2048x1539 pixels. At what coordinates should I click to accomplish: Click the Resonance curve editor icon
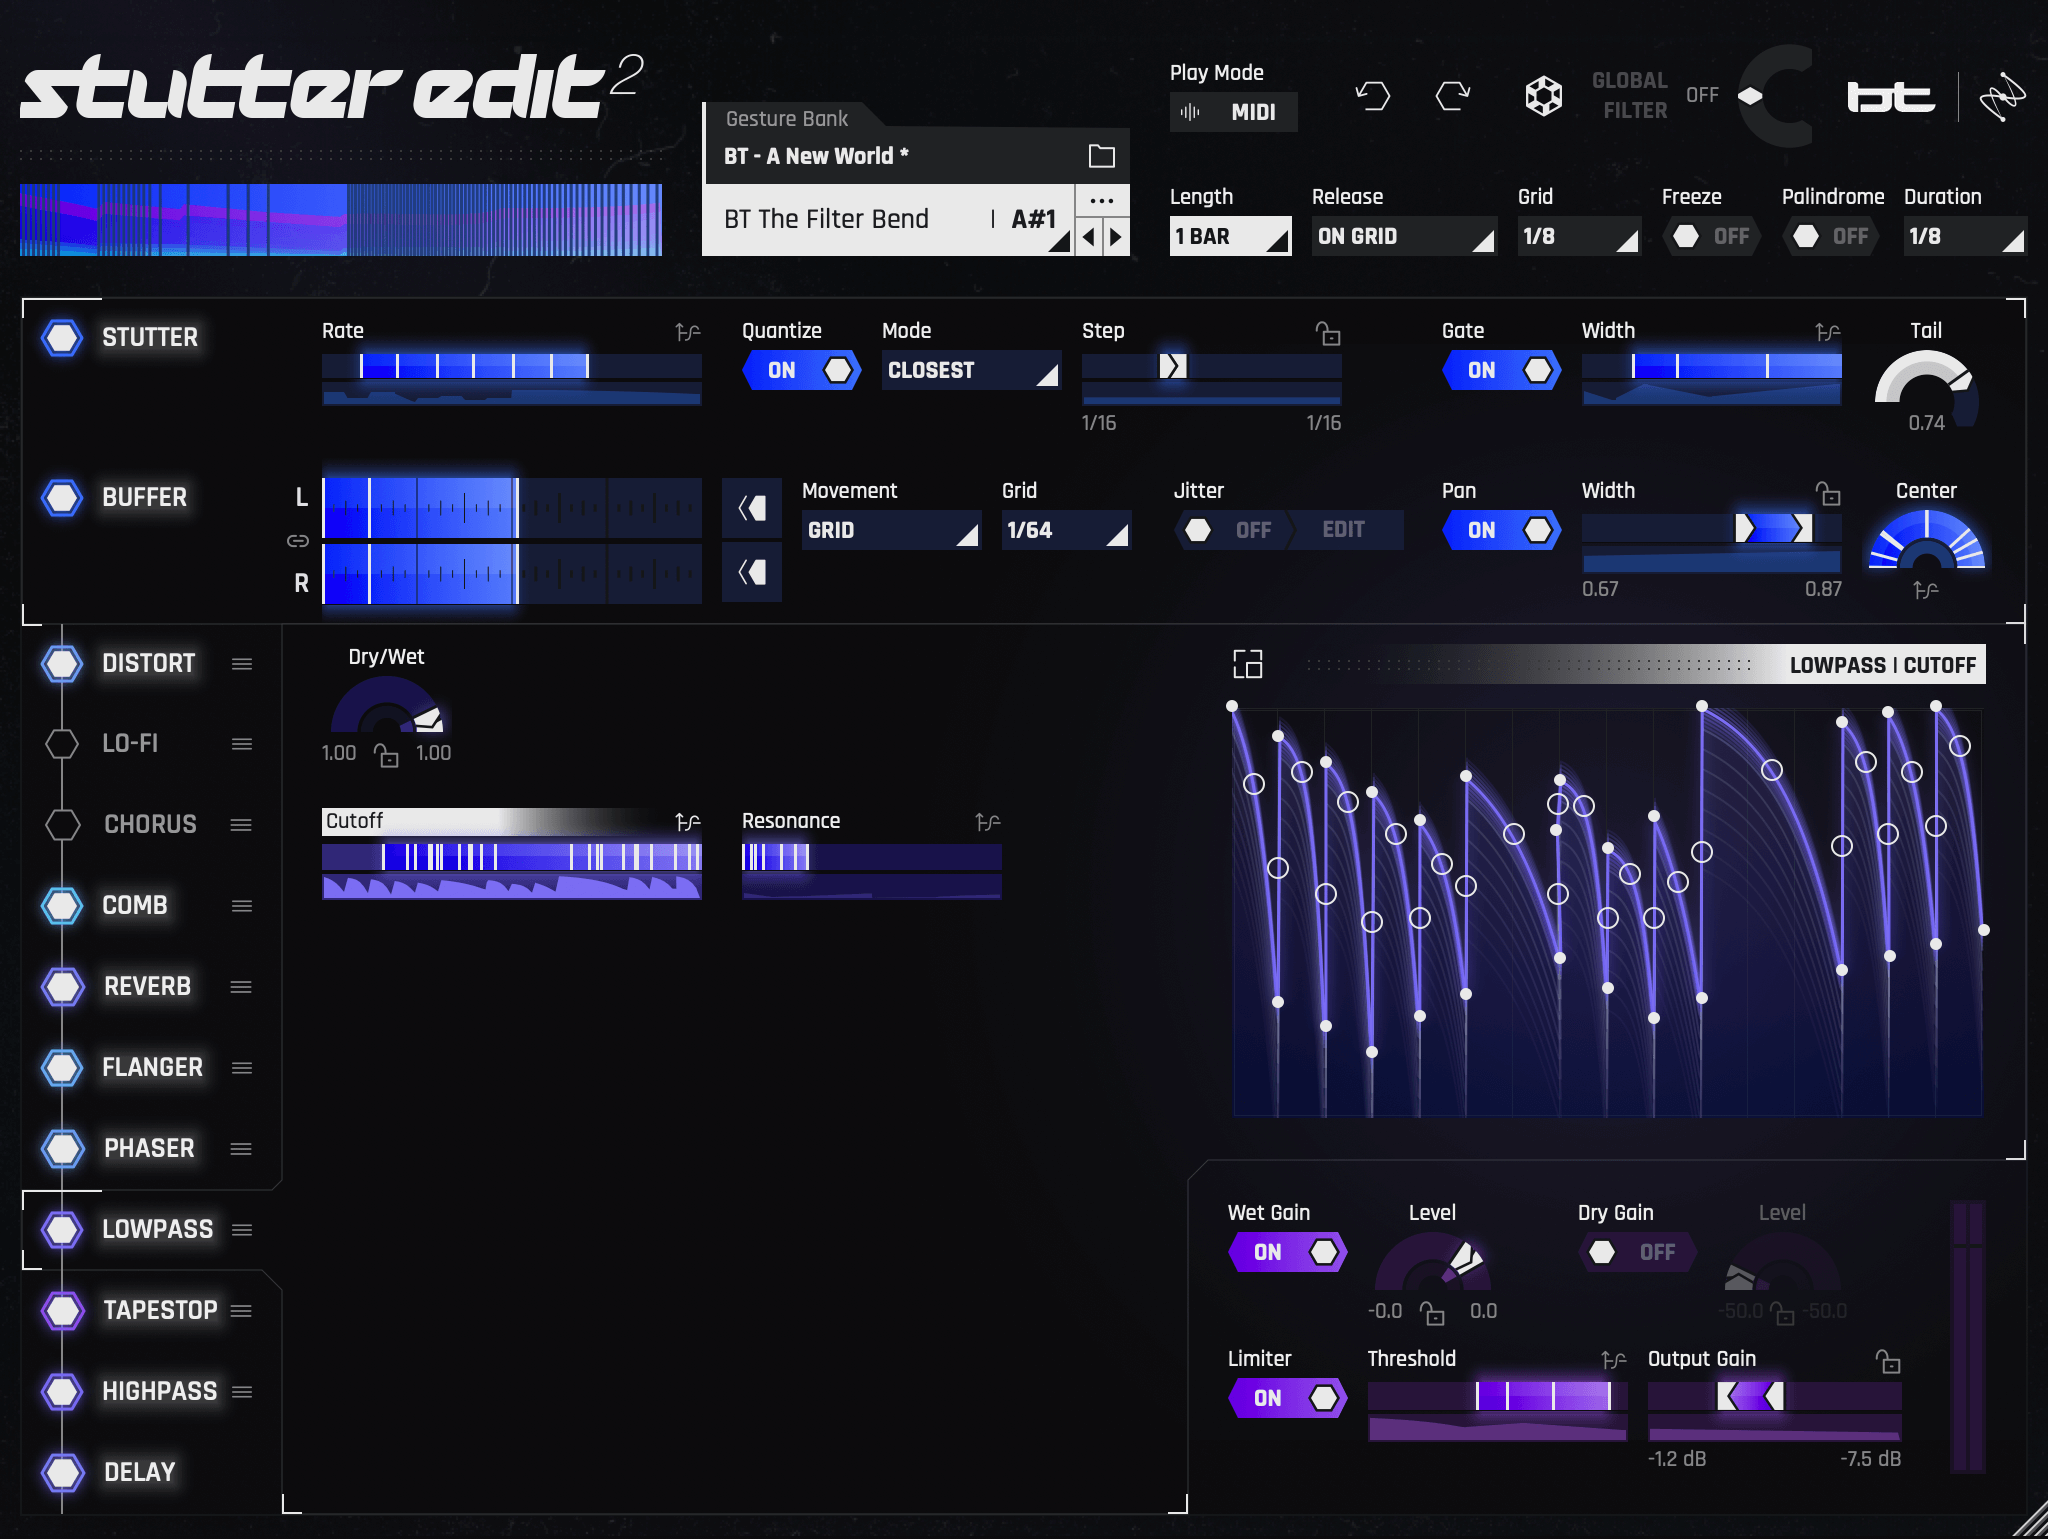(988, 821)
